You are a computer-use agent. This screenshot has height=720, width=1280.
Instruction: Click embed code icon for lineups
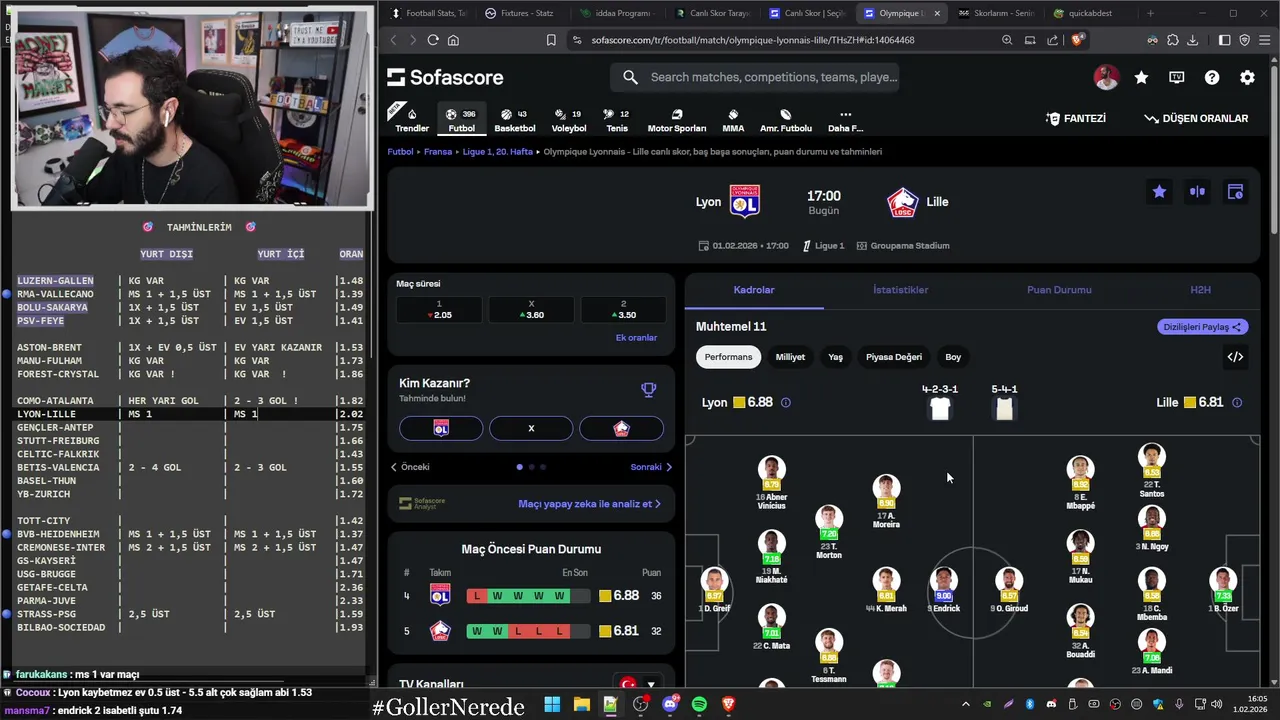1235,357
